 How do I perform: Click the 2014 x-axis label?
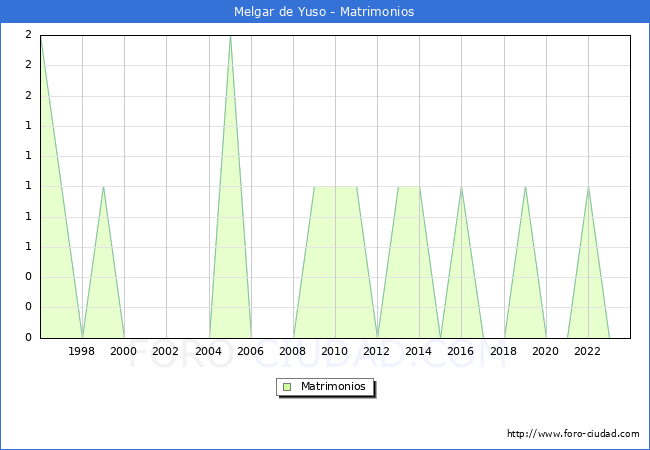(419, 351)
